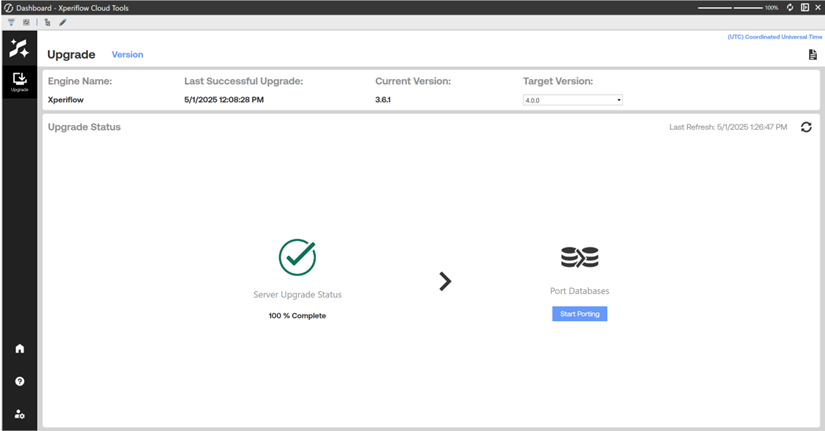Click the Port Databases icon
The image size is (825, 431).
tap(579, 258)
